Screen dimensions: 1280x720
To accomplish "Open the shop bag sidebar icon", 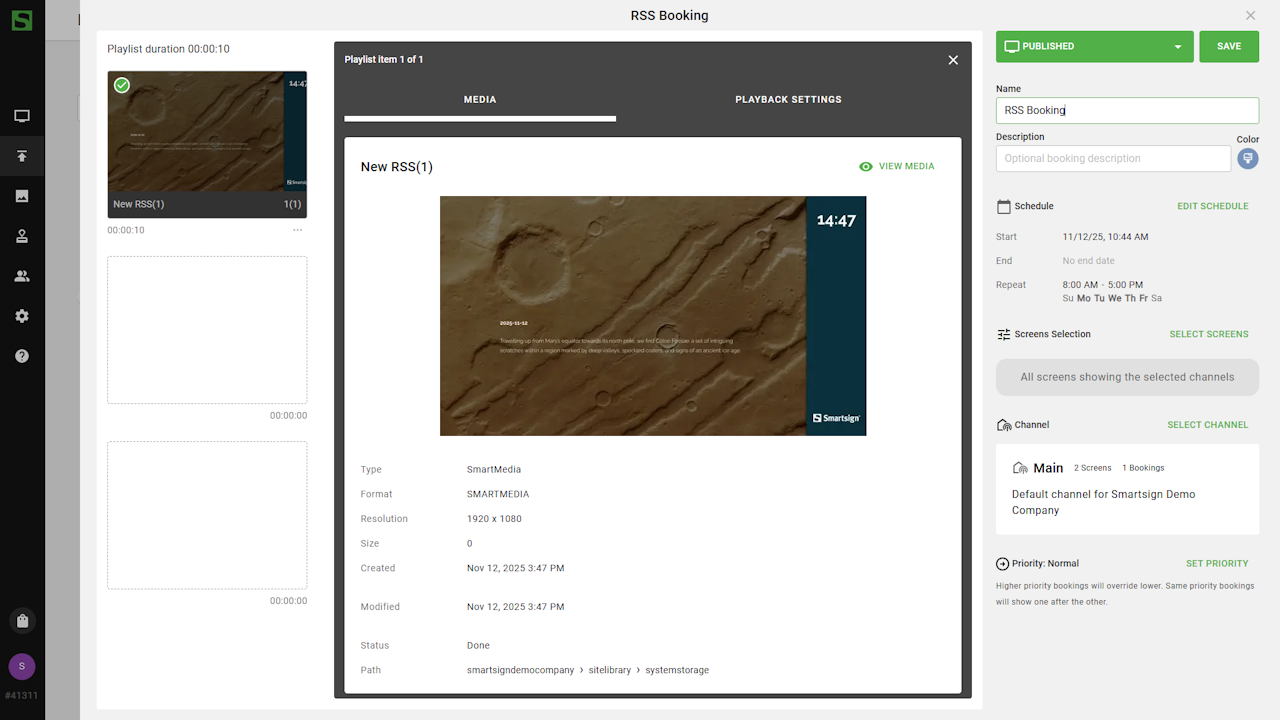I will tap(22, 621).
